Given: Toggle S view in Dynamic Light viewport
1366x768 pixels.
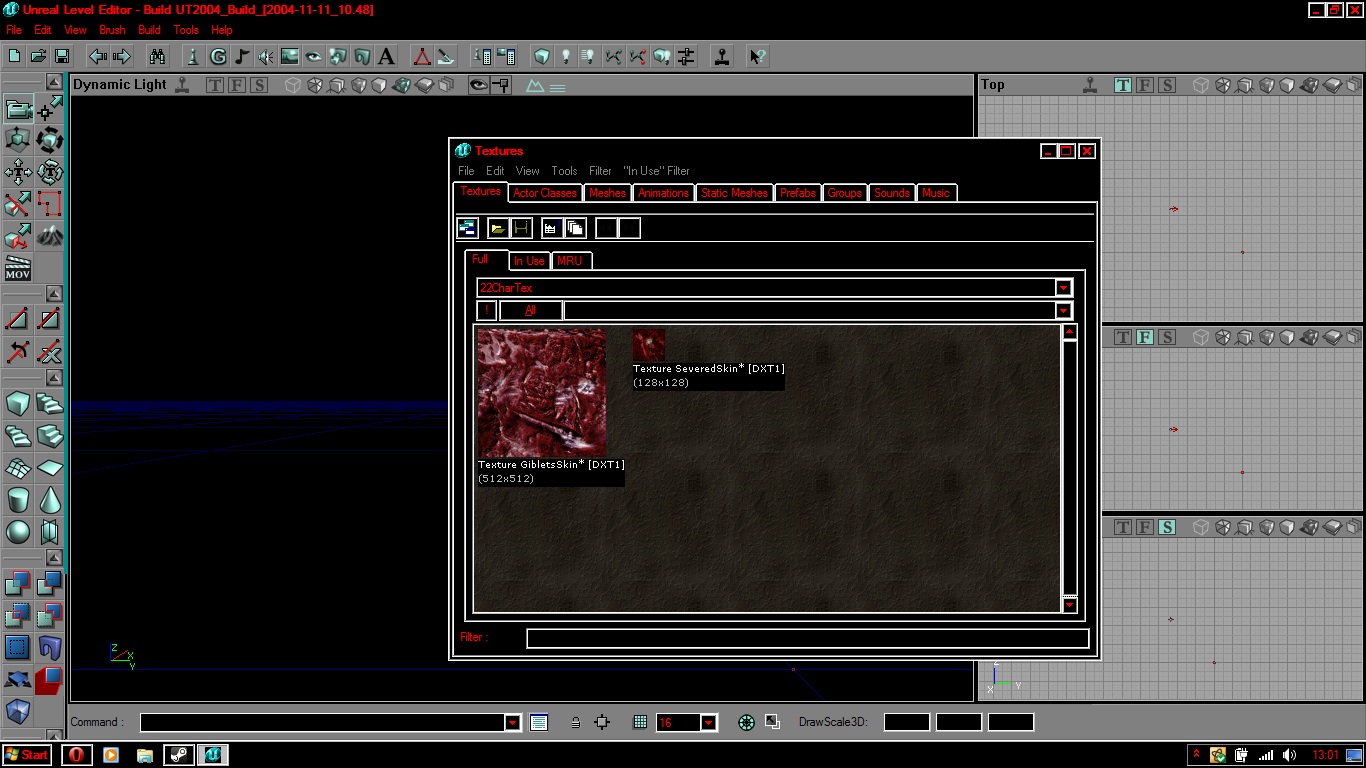Looking at the screenshot, I should coord(259,85).
